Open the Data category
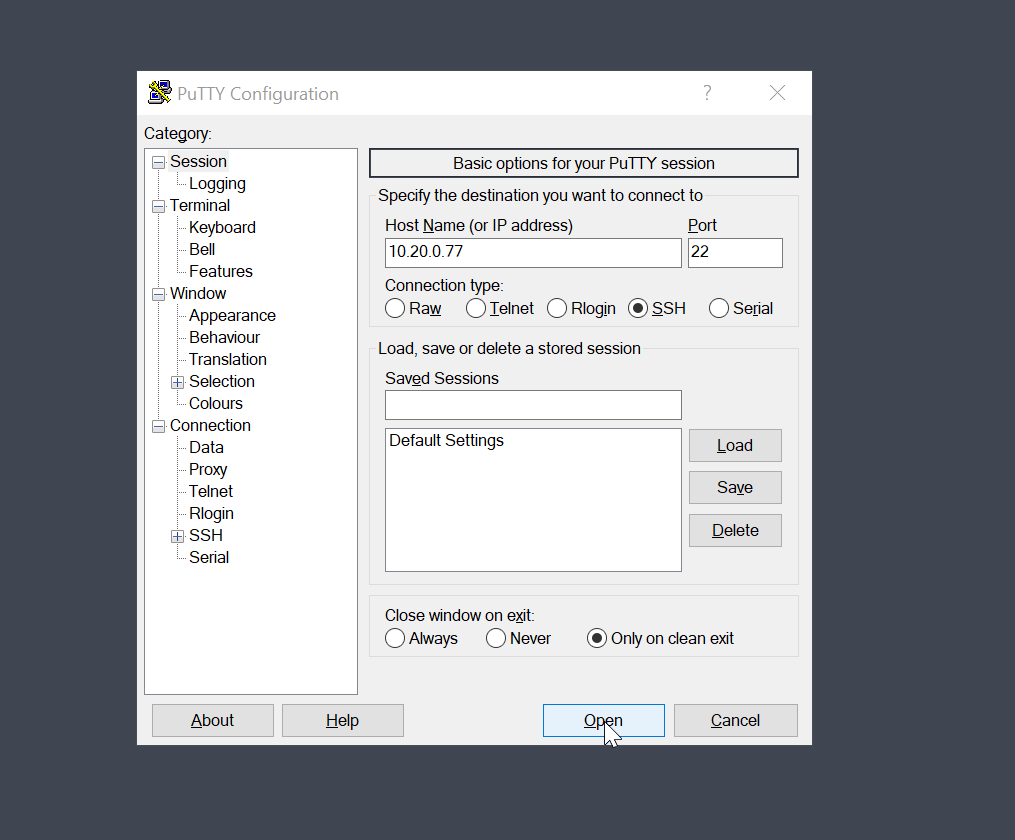This screenshot has height=840, width=1015. pos(206,447)
